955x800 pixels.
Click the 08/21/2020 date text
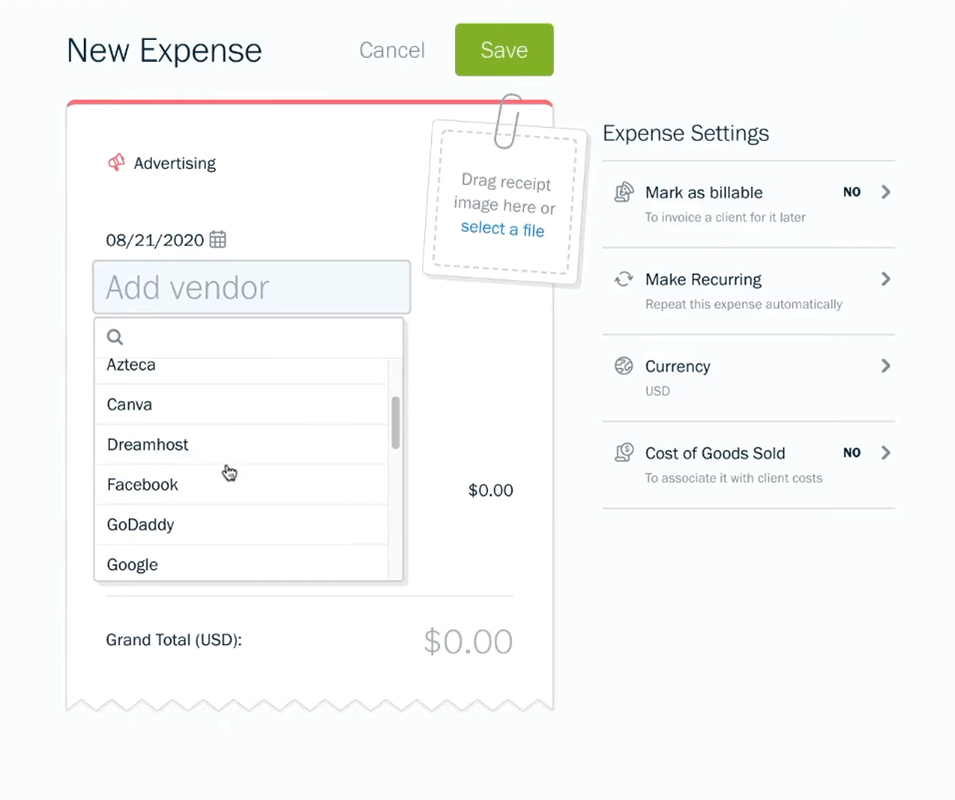pyautogui.click(x=155, y=240)
